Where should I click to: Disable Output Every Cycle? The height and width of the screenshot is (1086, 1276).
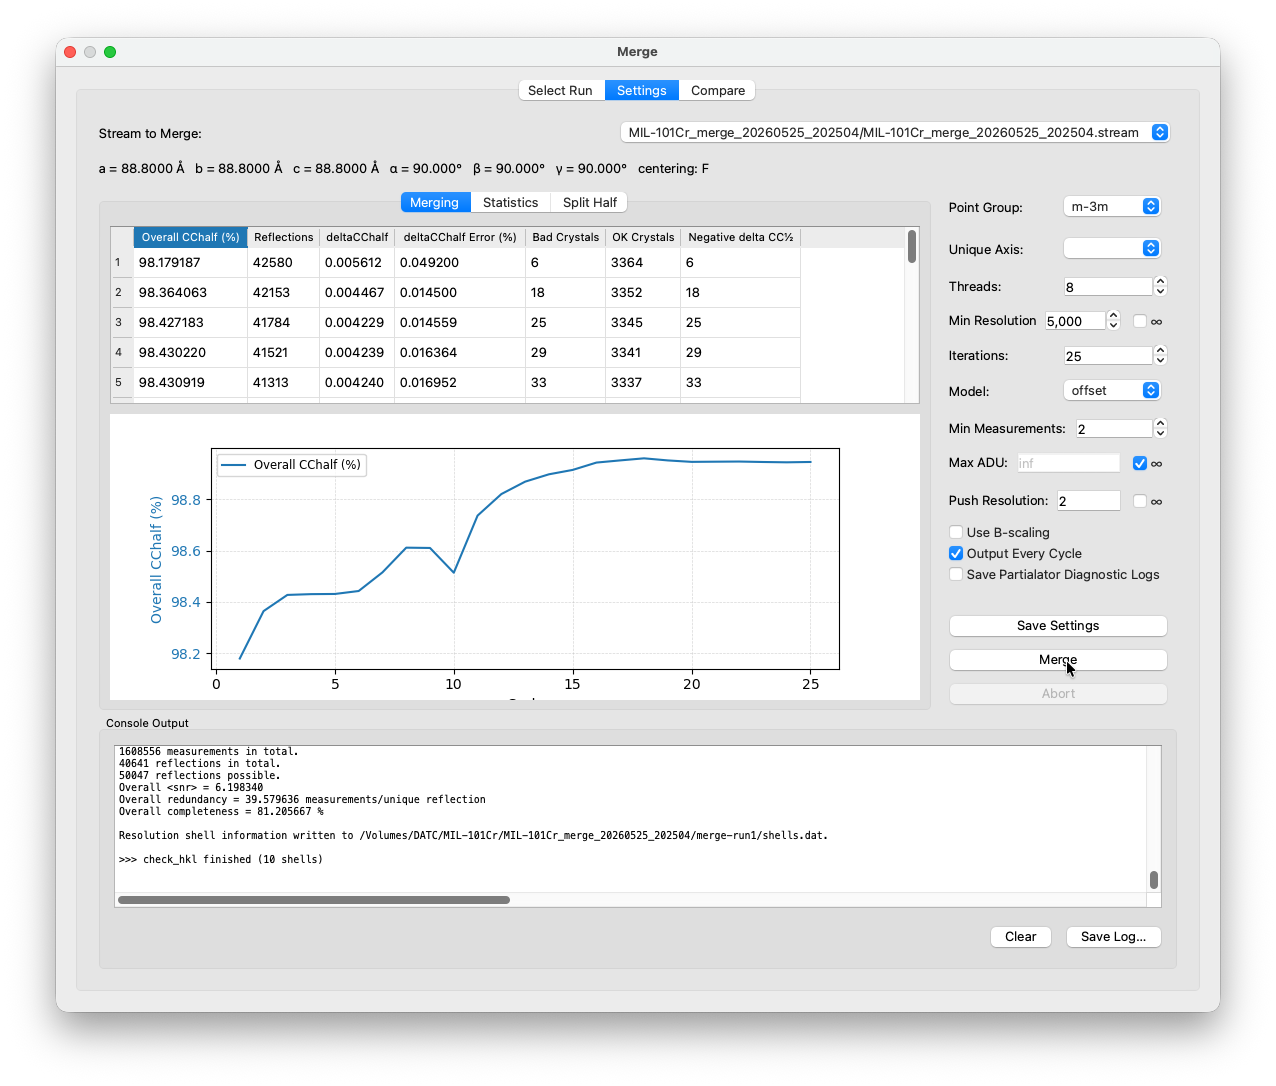[956, 553]
